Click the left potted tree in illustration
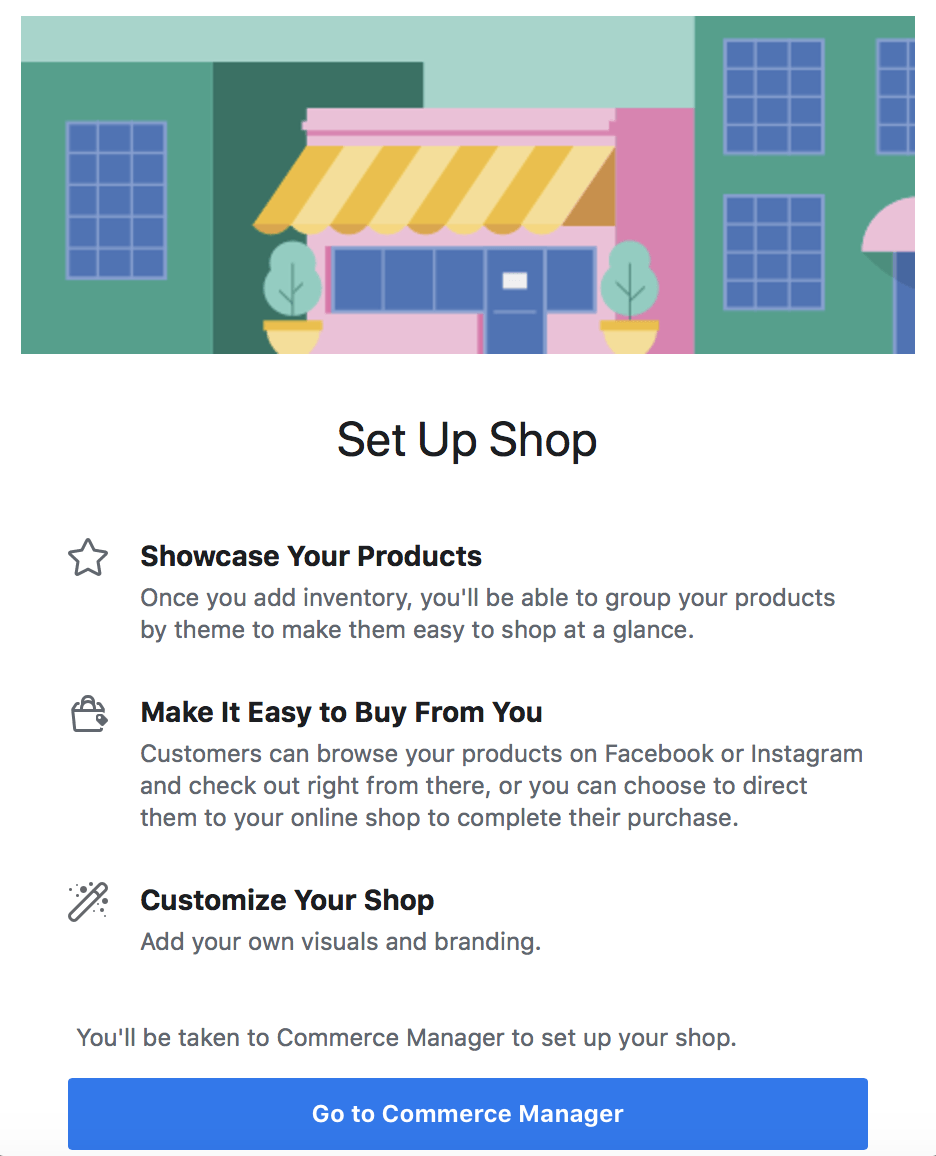Screen dimensions: 936x1156 click(x=293, y=298)
